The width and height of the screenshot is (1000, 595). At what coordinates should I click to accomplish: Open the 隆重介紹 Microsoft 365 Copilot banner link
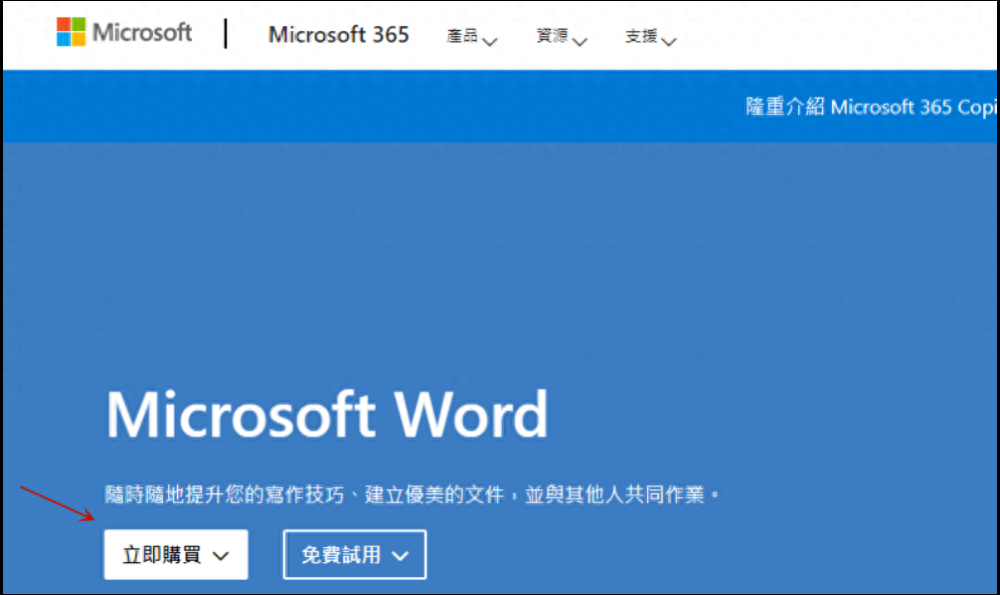tap(871, 107)
